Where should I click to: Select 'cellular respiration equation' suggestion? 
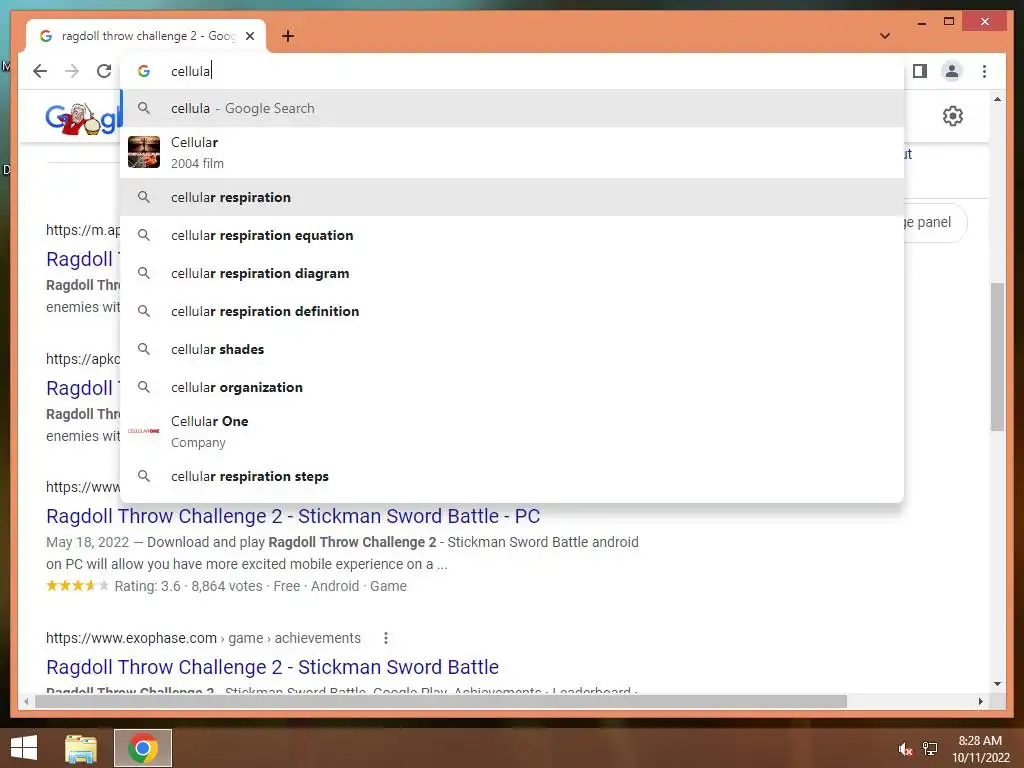(x=512, y=235)
